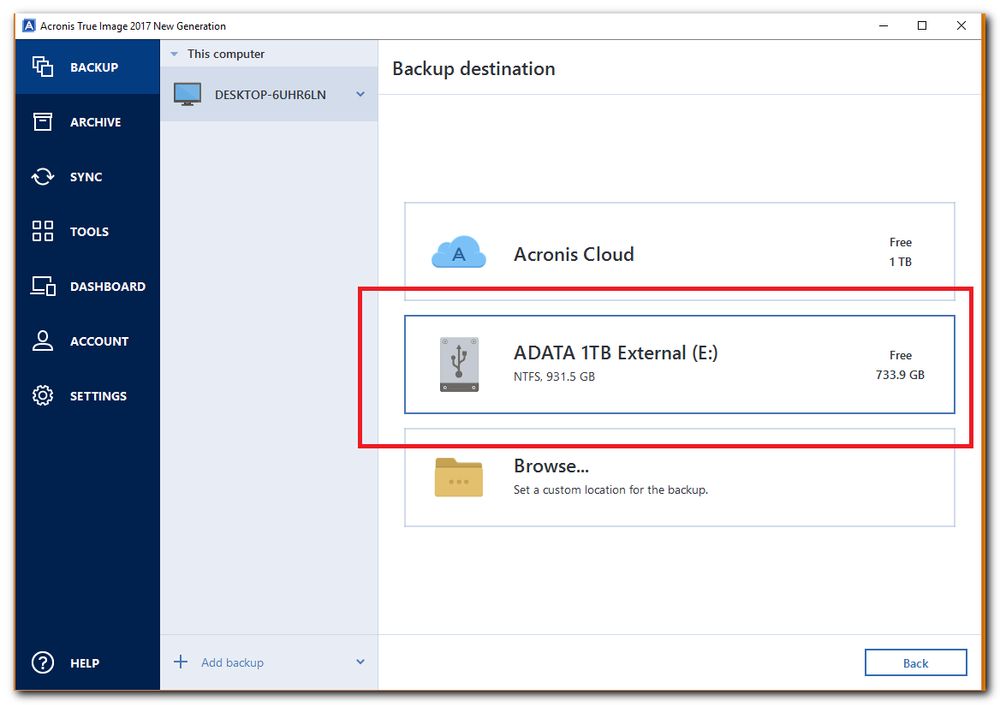Click the Settings gear icon
1000x705 pixels.
point(43,396)
